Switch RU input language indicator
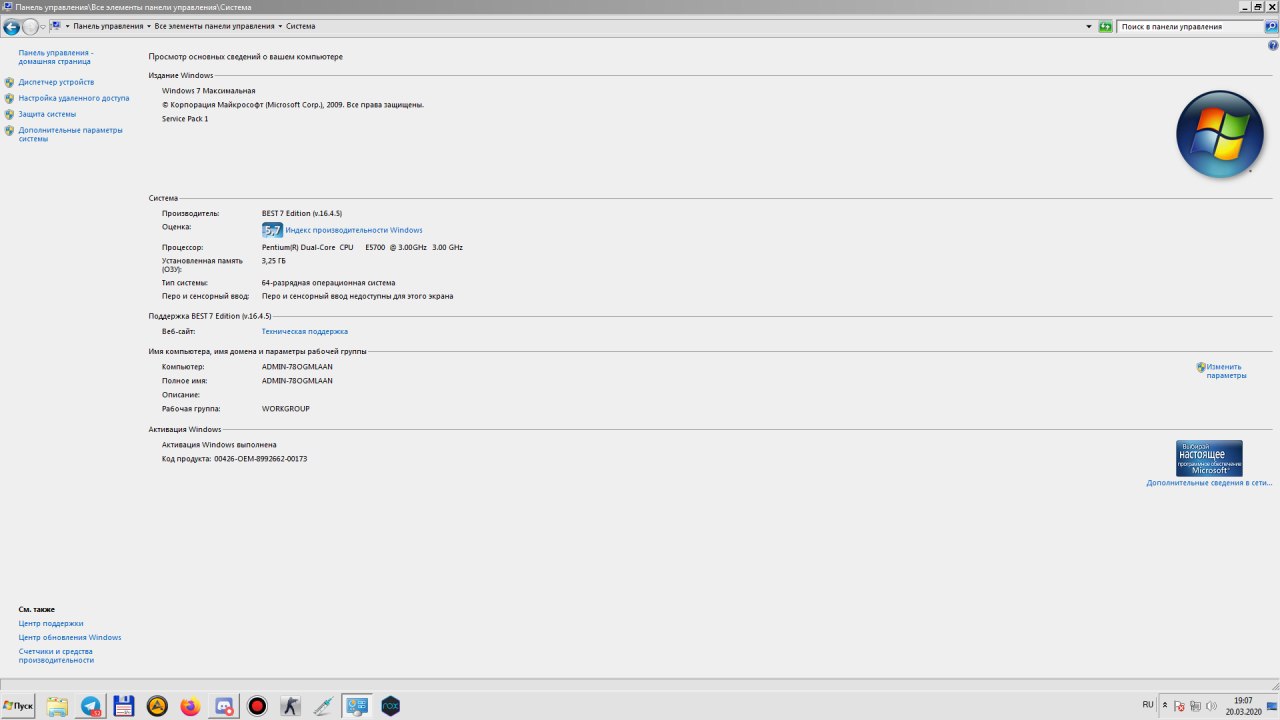This screenshot has height=720, width=1280. click(1147, 705)
